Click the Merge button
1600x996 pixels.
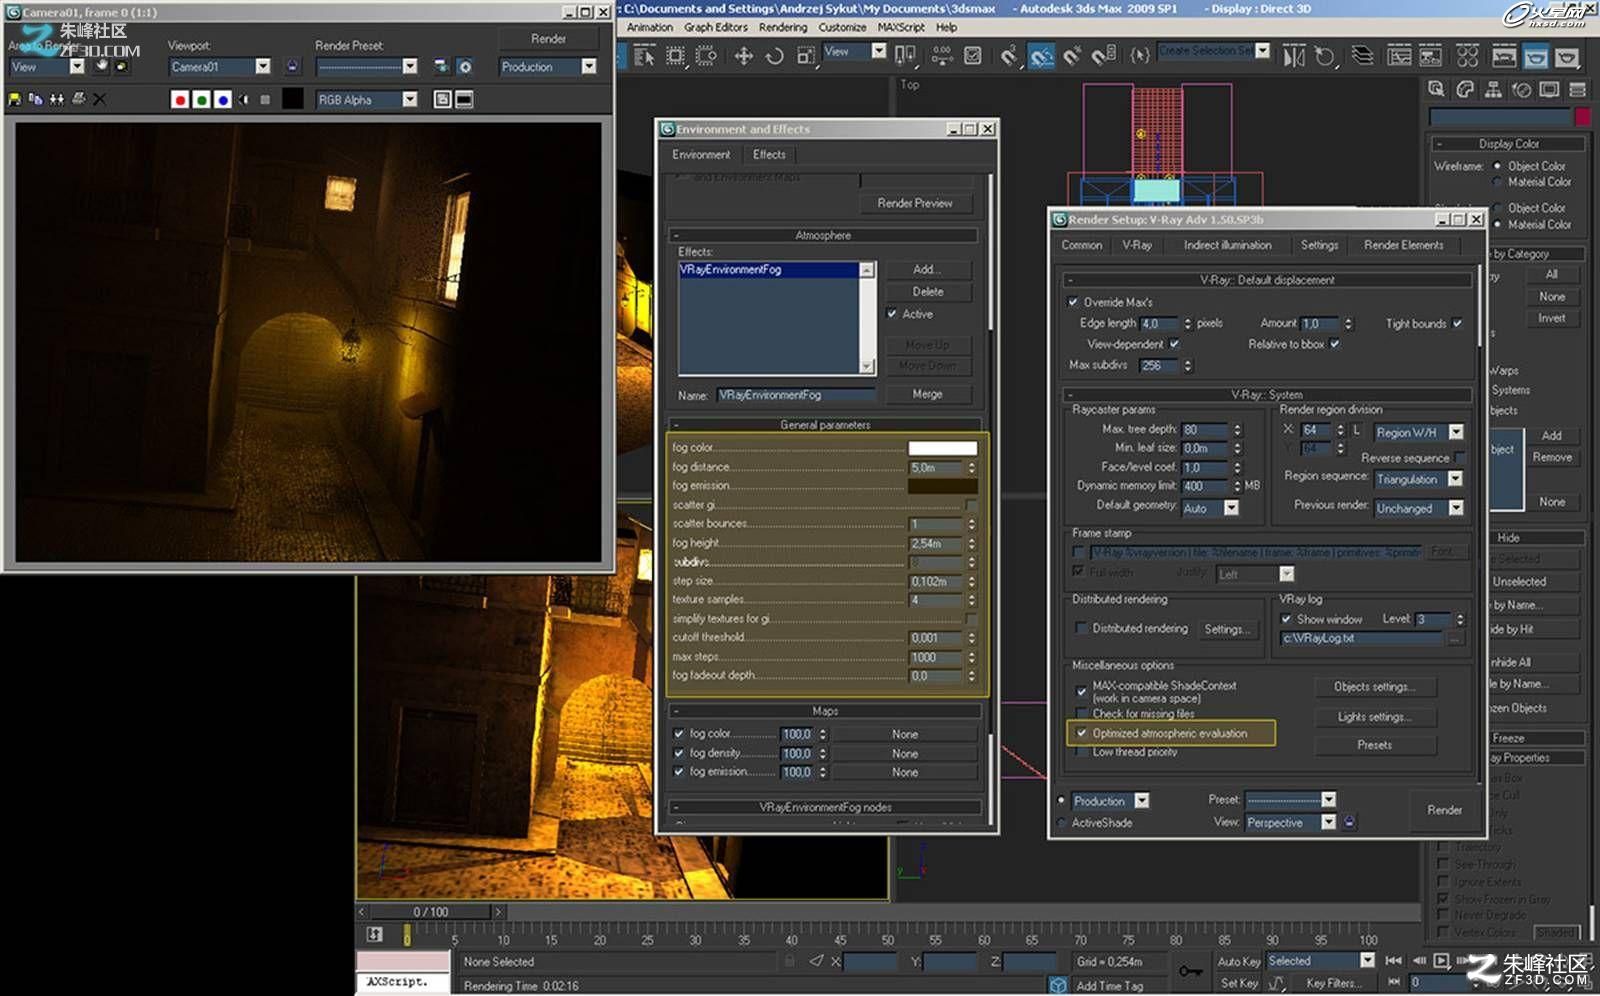point(927,394)
